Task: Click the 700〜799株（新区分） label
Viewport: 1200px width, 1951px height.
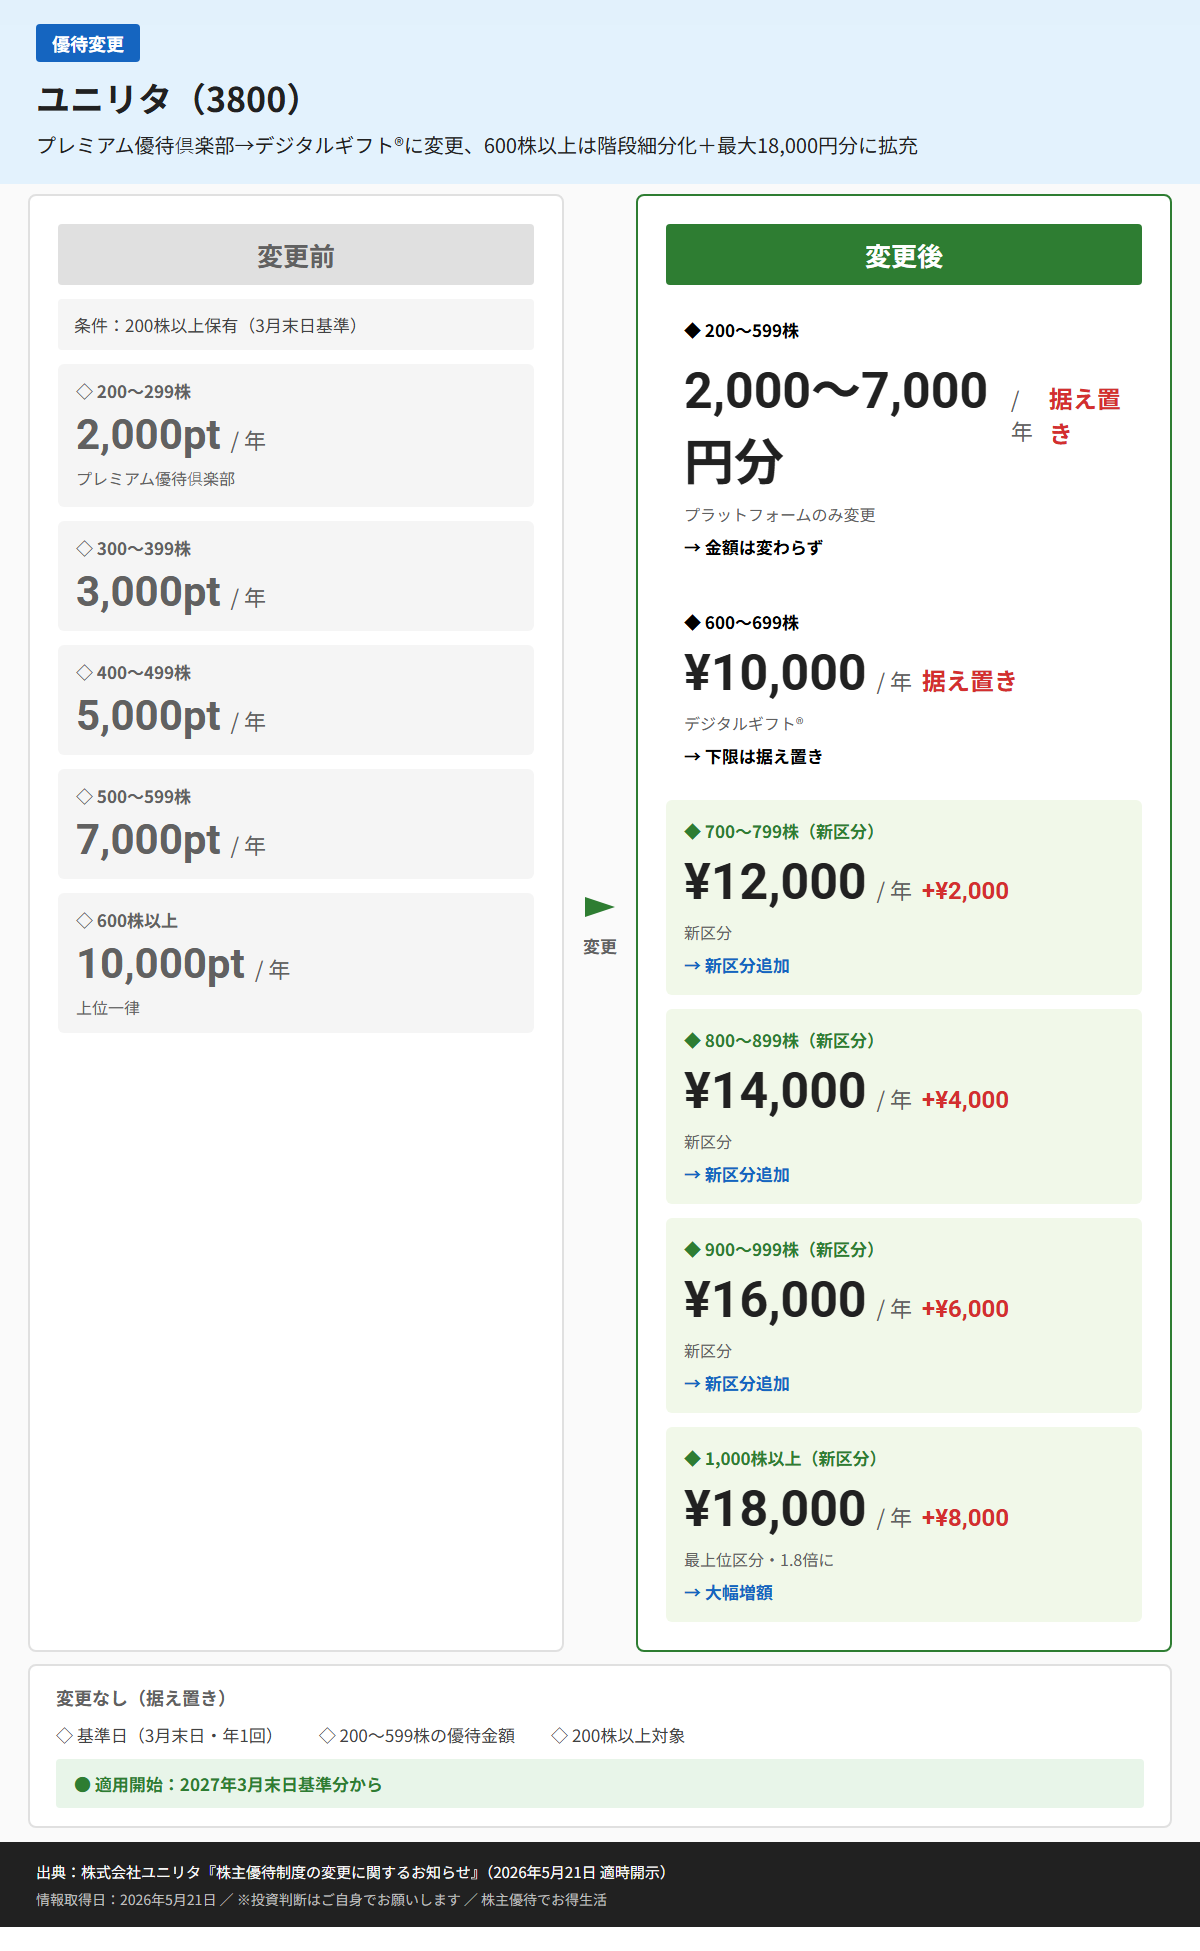Action: pos(780,832)
